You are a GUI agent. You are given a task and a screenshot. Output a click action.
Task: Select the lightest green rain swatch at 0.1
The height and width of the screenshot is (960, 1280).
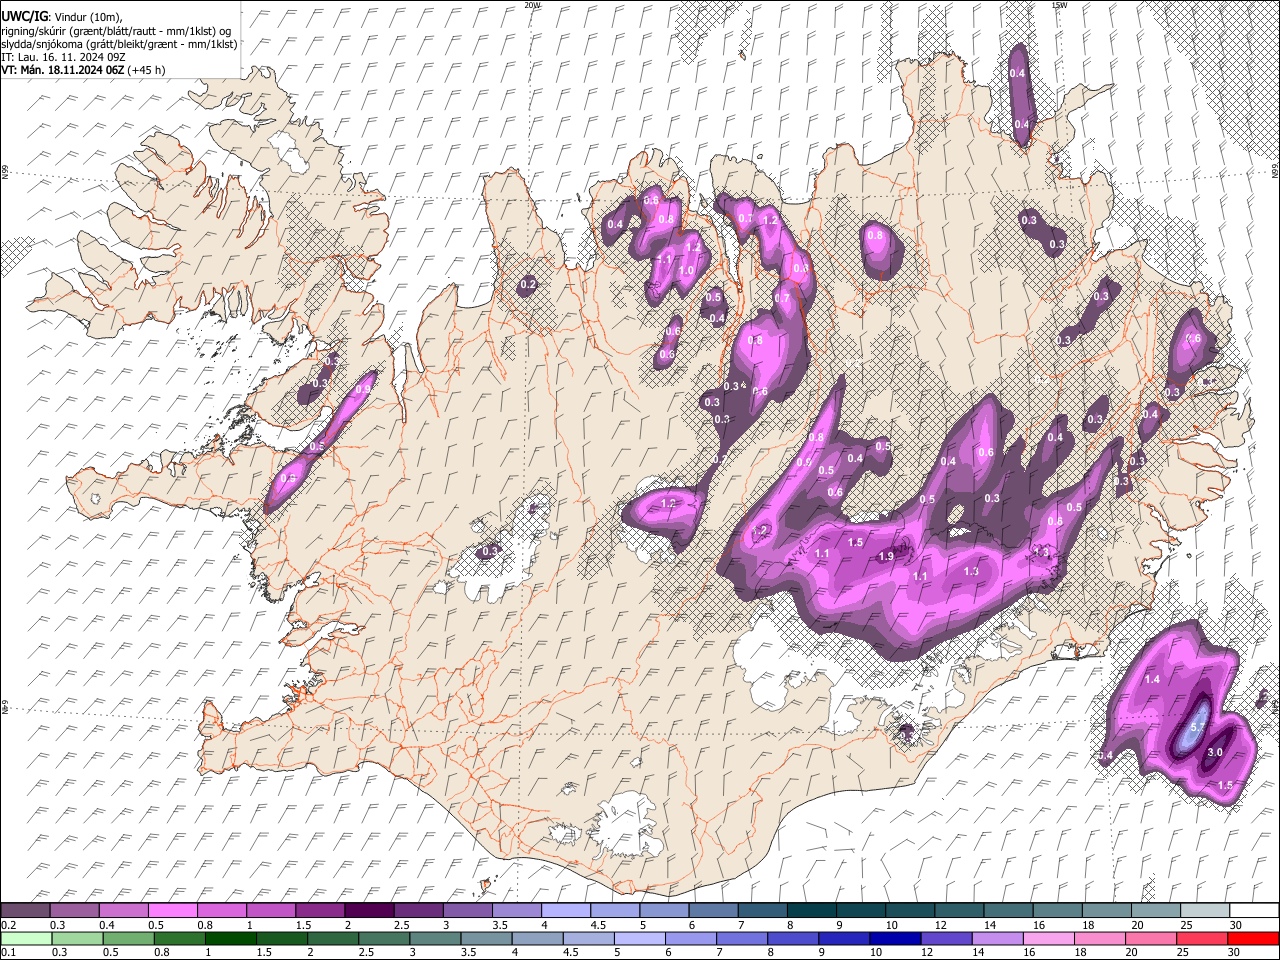tap(25, 938)
